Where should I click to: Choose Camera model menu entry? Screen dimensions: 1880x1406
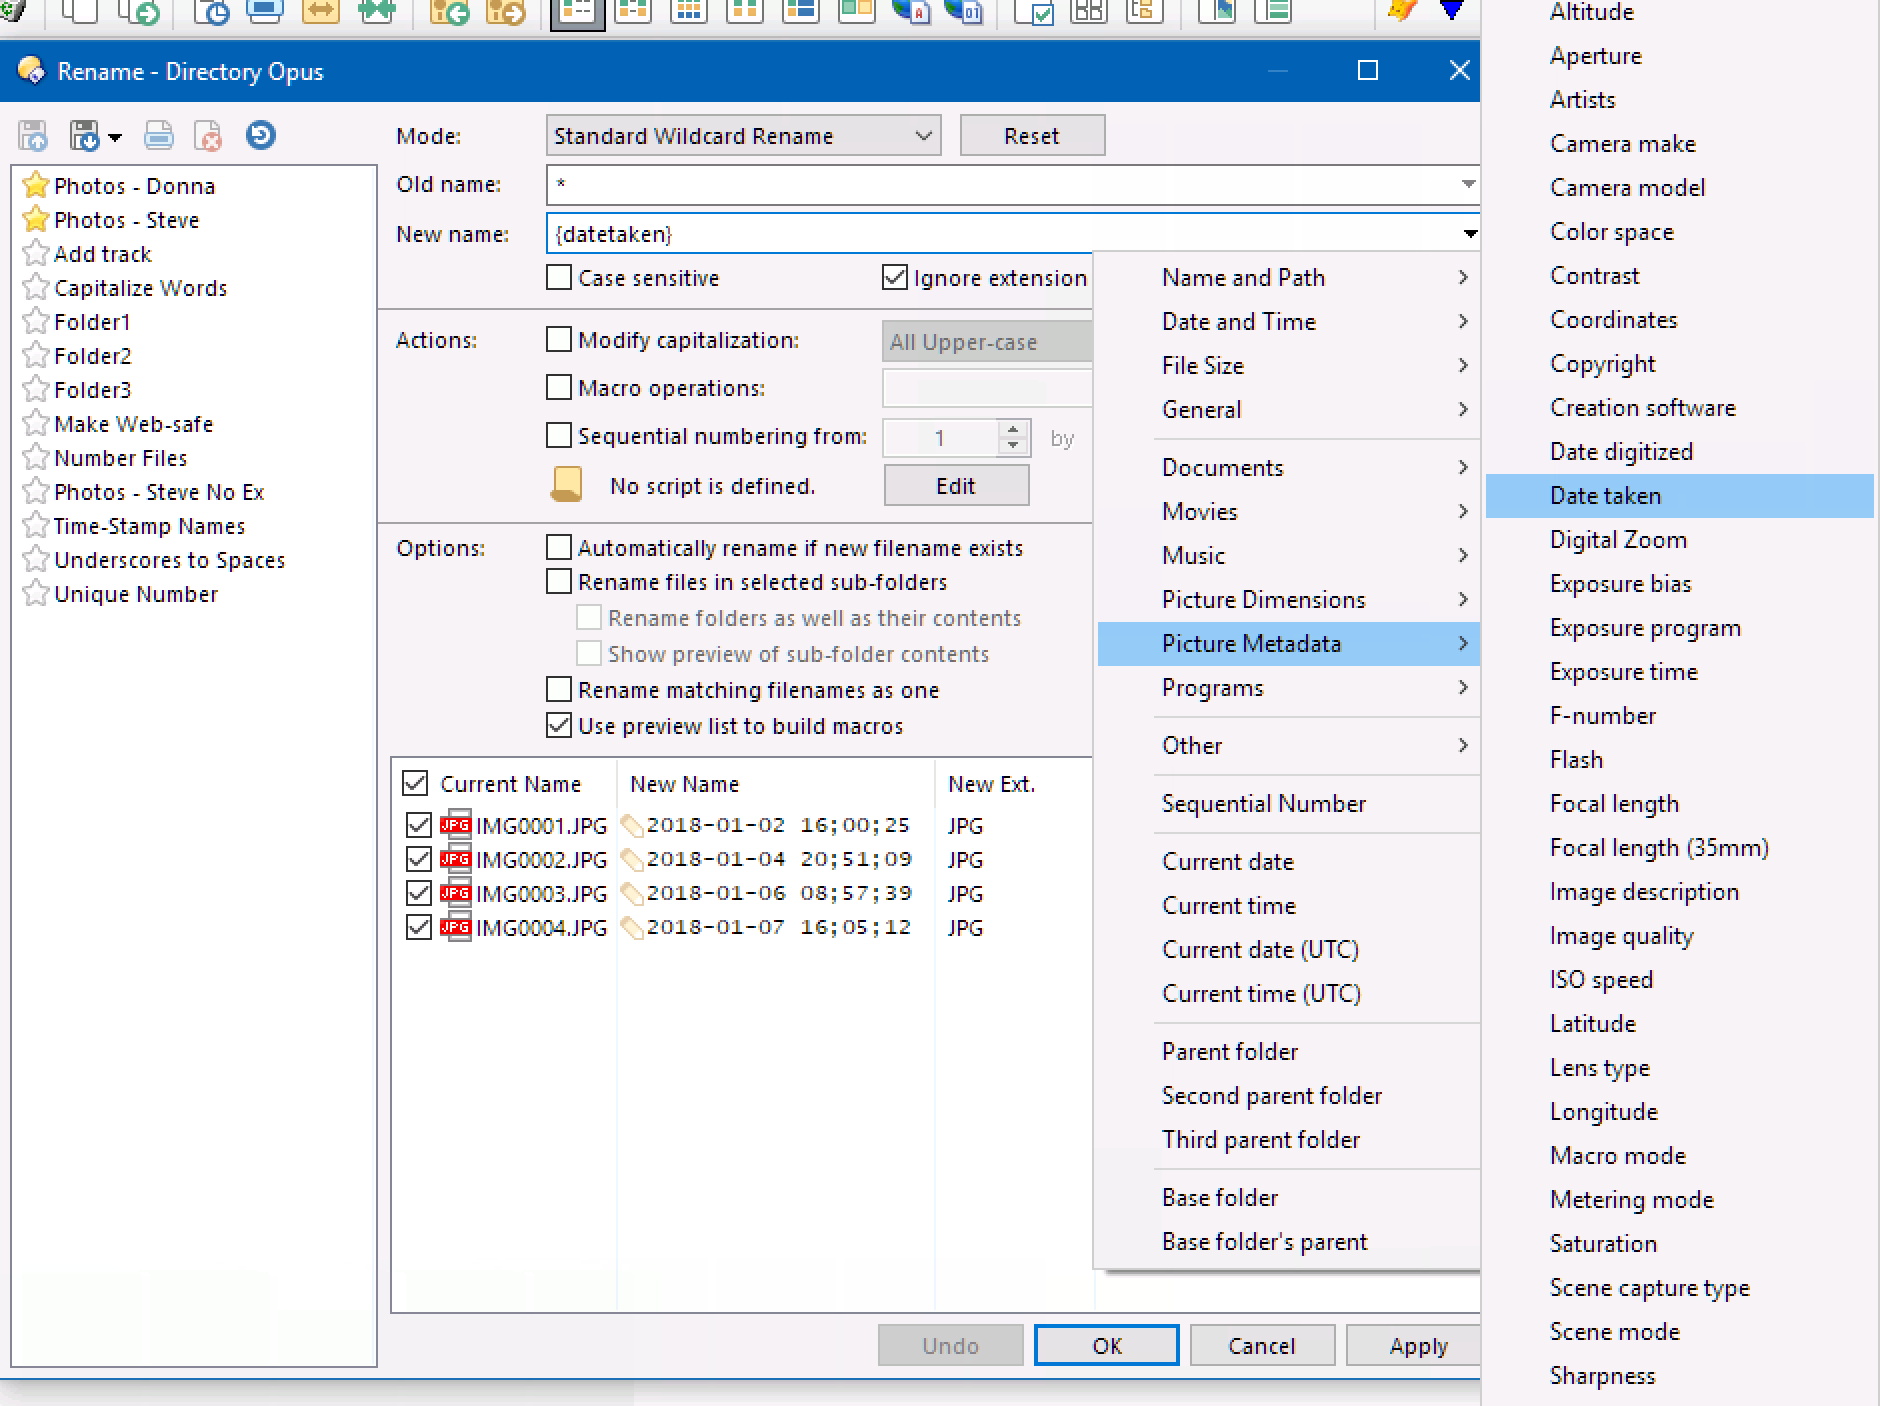pyautogui.click(x=1680, y=187)
